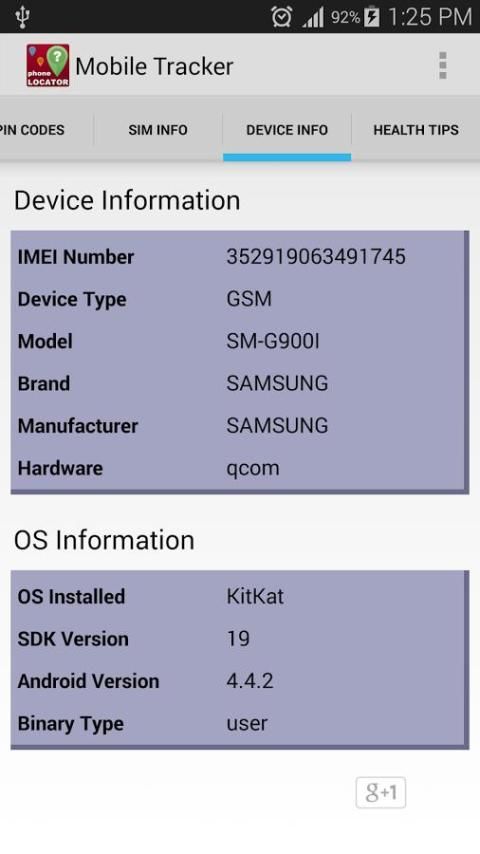Viewport: 480px width, 854px height.
Task: Tap the Device Information heading
Action: click(127, 200)
